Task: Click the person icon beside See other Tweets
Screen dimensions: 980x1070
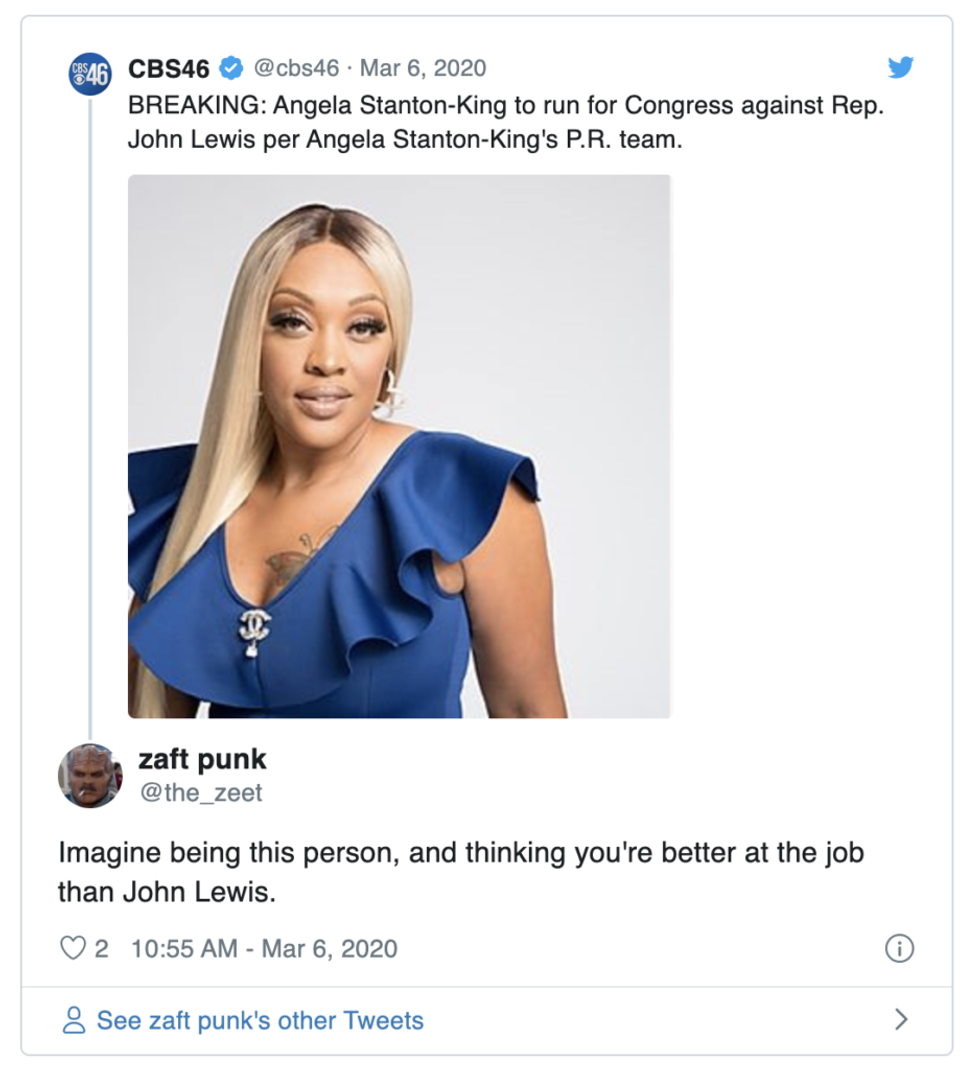Action: pos(74,1020)
